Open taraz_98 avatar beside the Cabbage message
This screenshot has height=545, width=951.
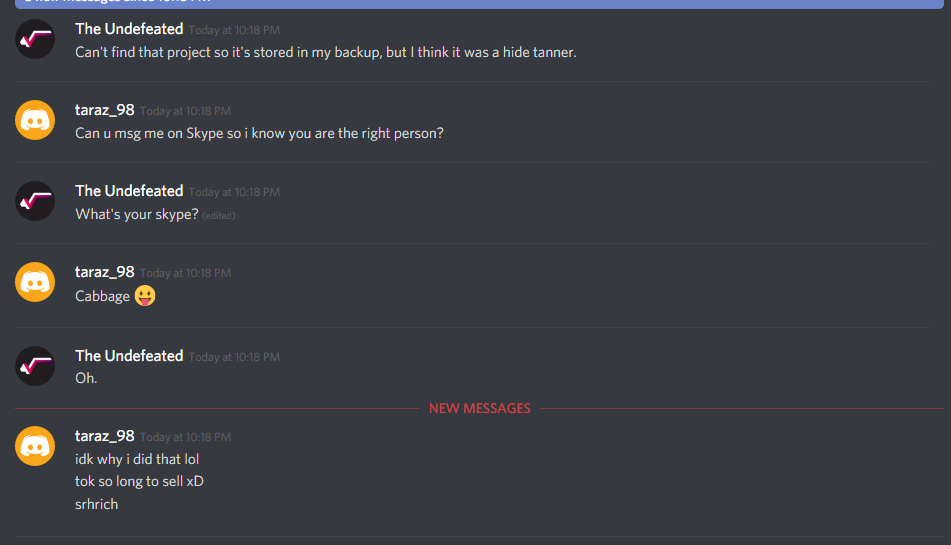35,282
